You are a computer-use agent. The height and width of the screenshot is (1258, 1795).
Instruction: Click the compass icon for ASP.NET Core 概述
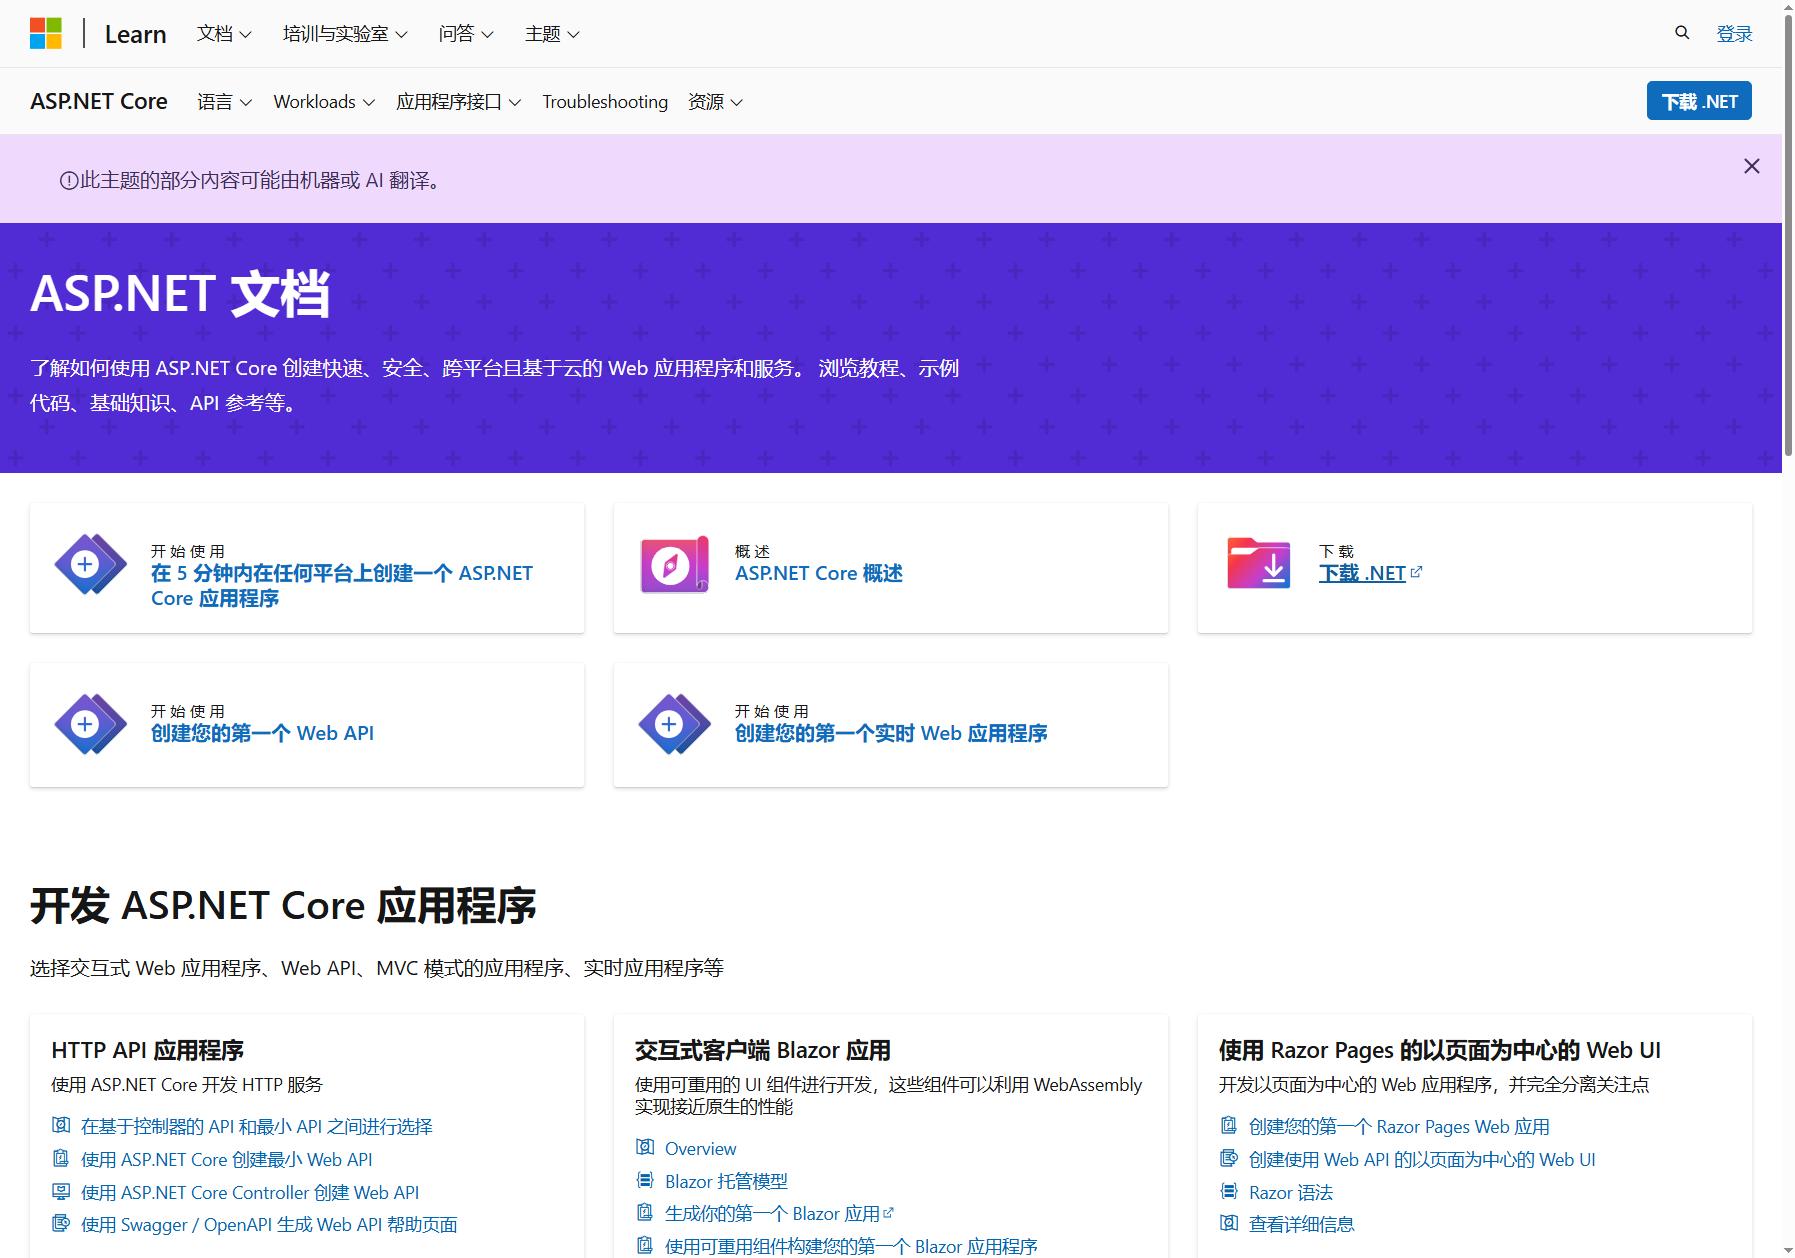(x=675, y=565)
